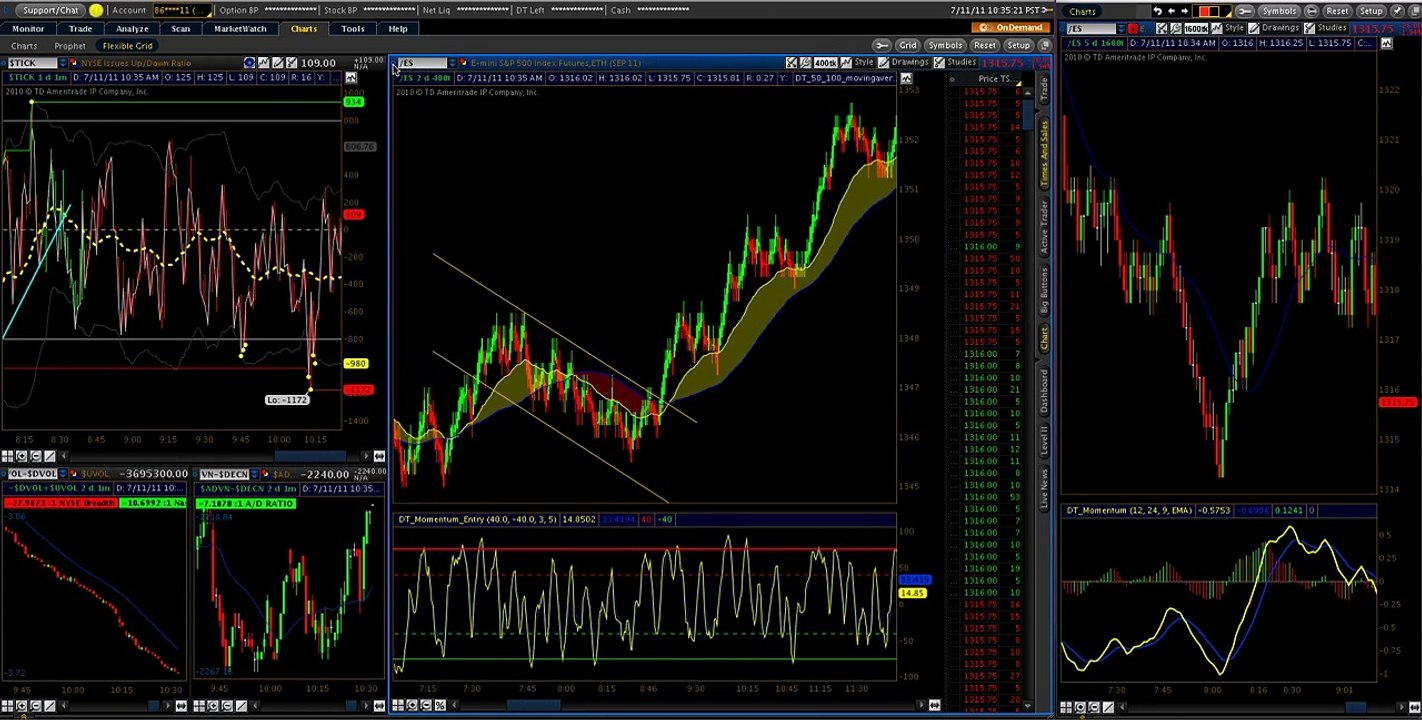Go to the Scan tab
This screenshot has width=1422, height=720.
click(180, 29)
